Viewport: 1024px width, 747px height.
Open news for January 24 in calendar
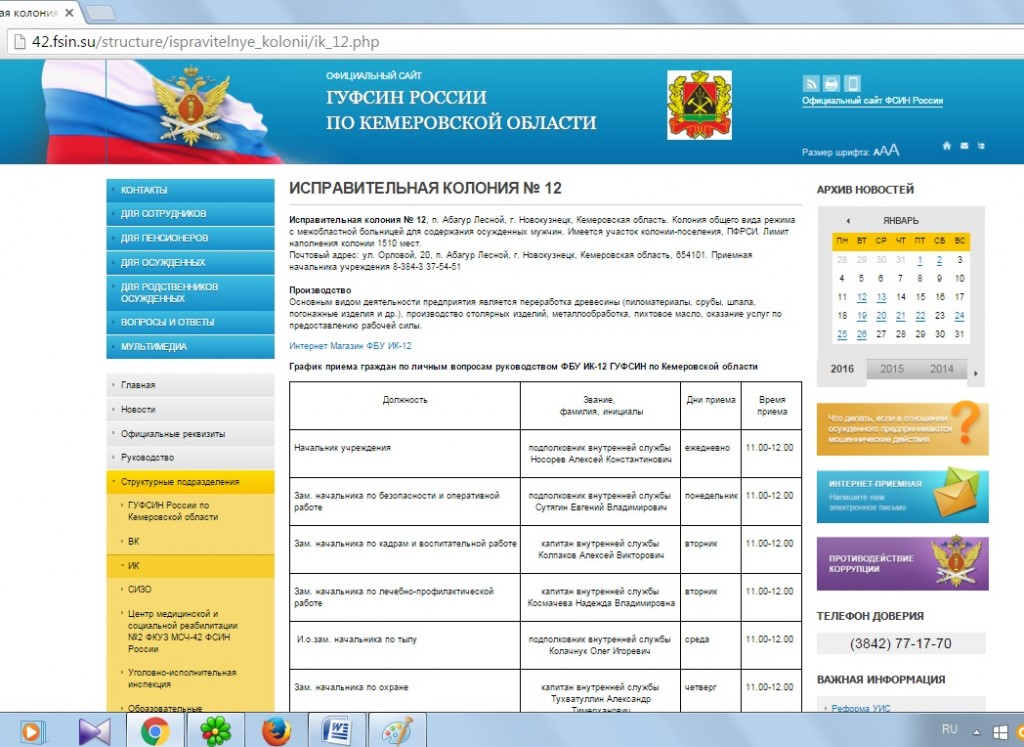[959, 316]
